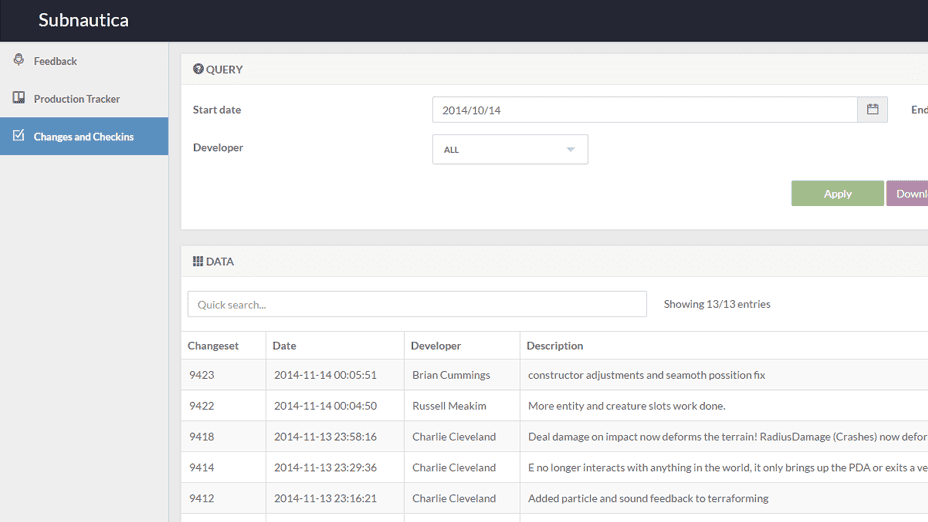This screenshot has height=522, width=928.
Task: Click developer name Brian Cummings
Action: click(x=451, y=375)
